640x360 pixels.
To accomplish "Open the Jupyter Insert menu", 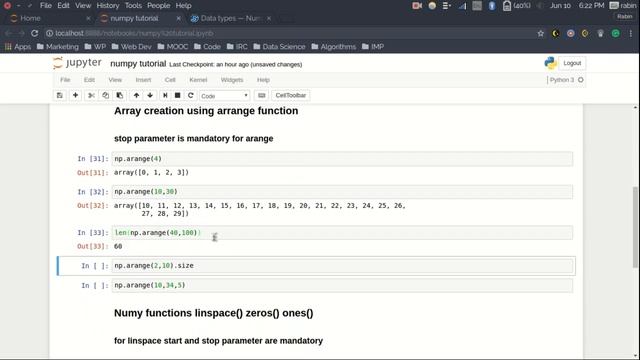I will coord(143,80).
